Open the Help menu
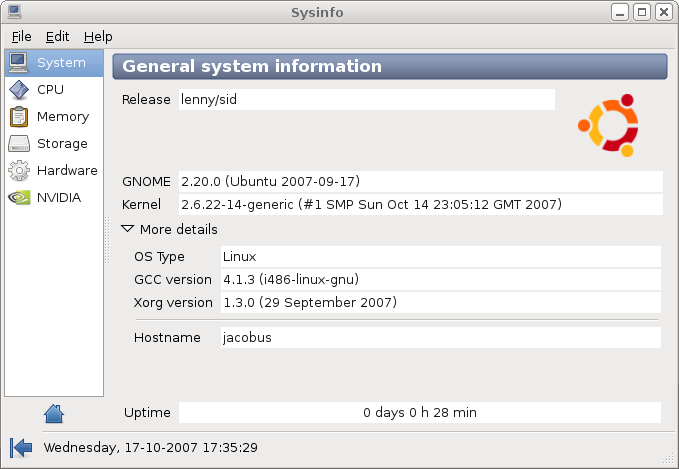The image size is (679, 469). click(x=98, y=36)
